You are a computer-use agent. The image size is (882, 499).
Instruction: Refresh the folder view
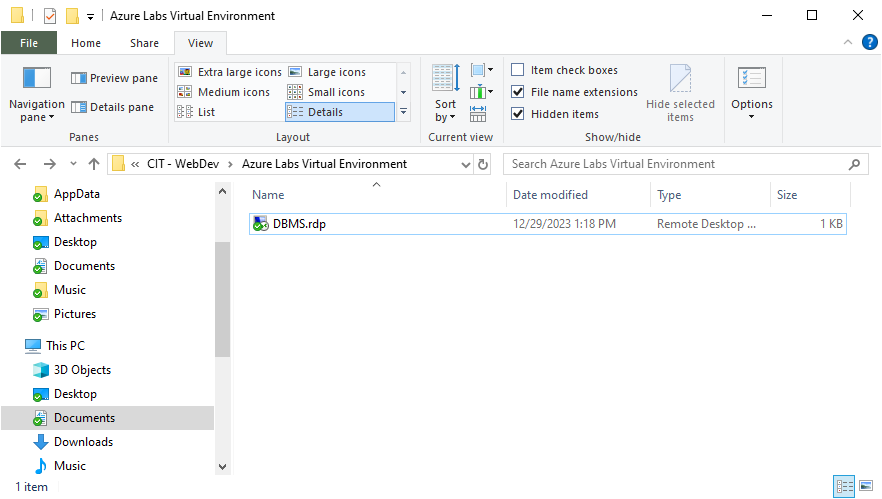point(483,164)
